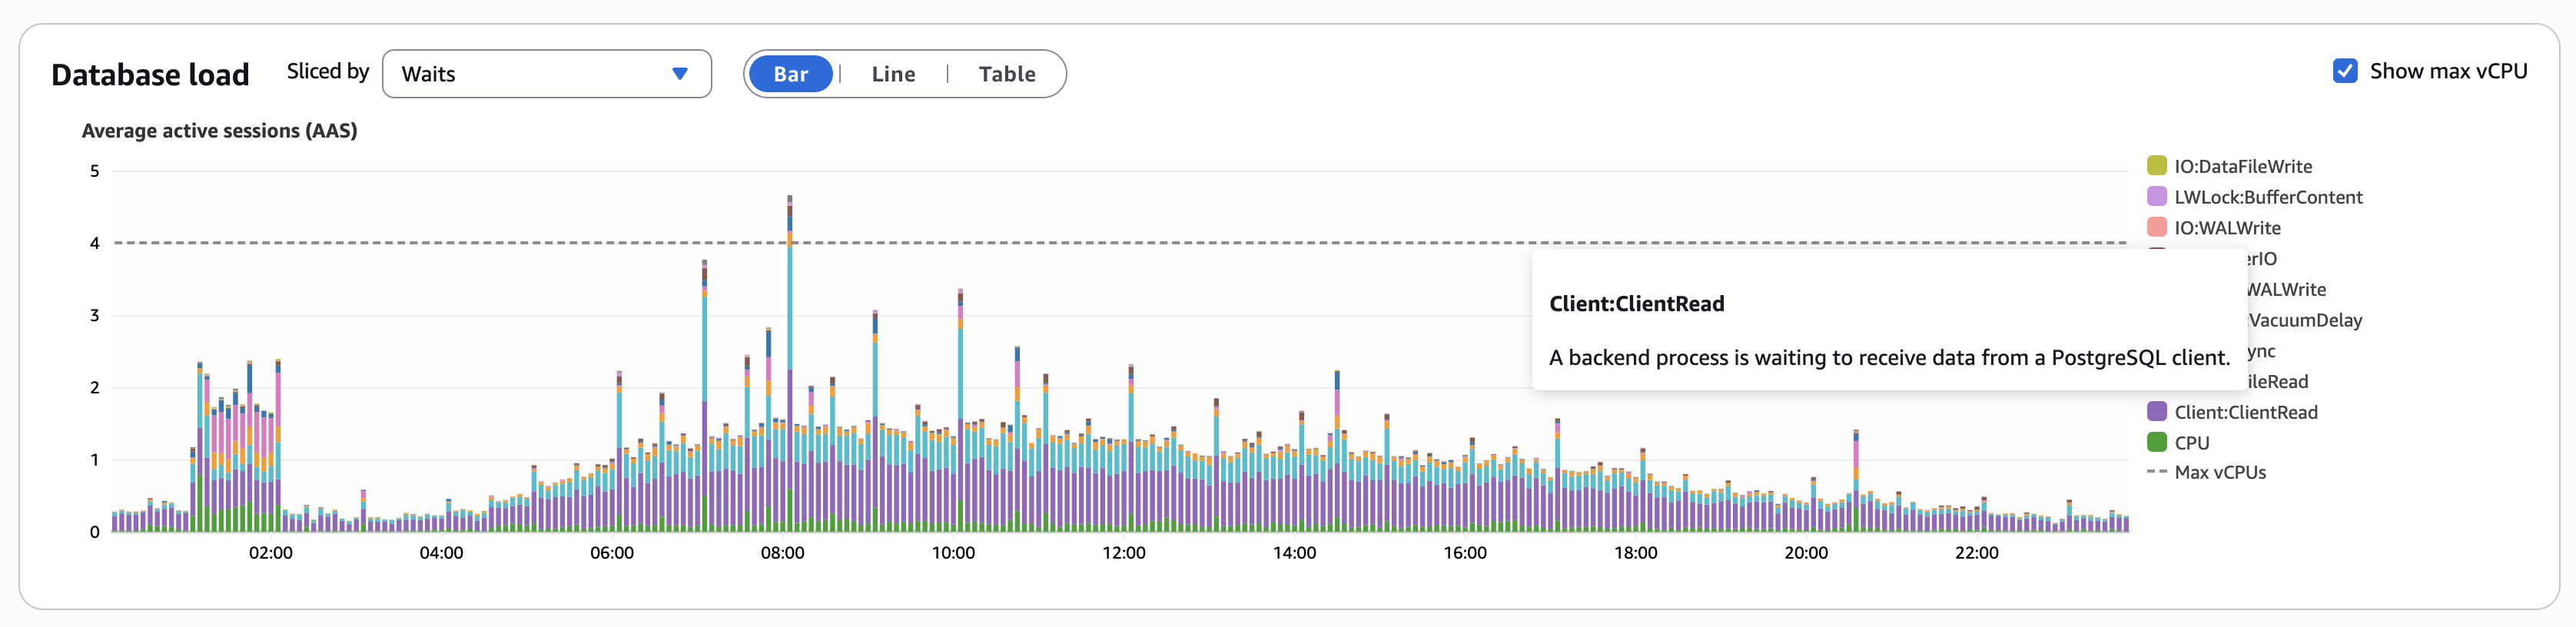Click the Average active sessions (AAS) axis title
Image resolution: width=2576 pixels, height=627 pixels.
pyautogui.click(x=219, y=131)
